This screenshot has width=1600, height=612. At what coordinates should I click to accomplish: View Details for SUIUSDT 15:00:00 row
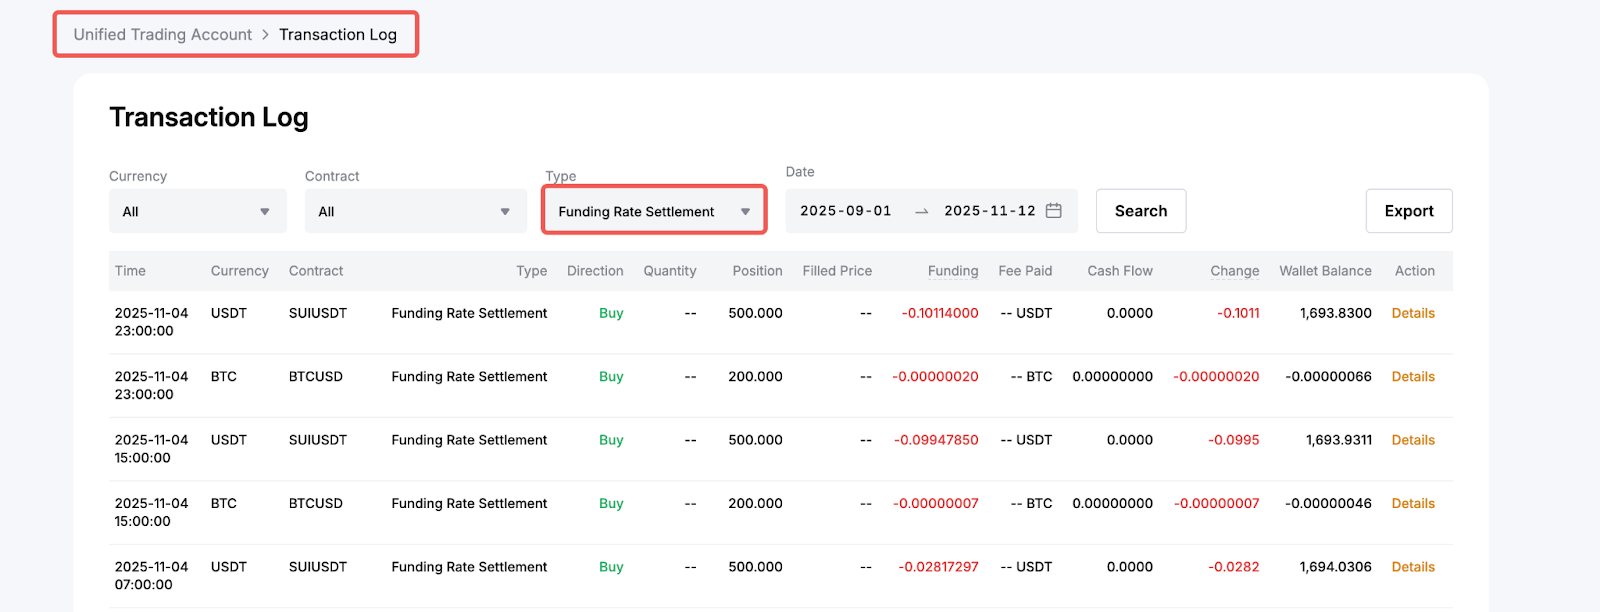(1412, 440)
